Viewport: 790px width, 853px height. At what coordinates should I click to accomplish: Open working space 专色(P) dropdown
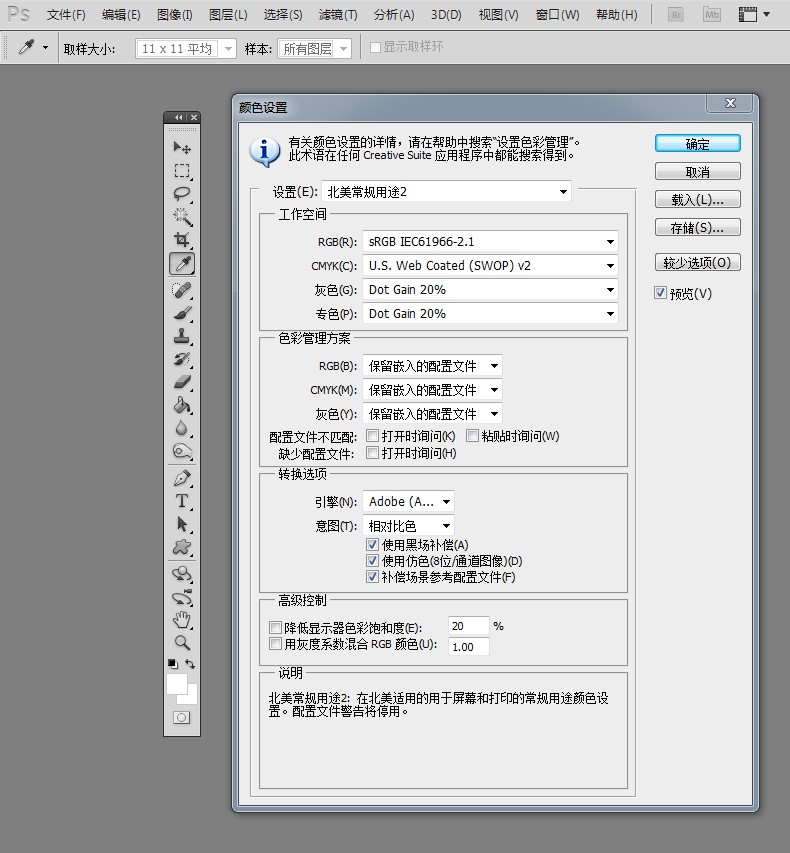490,313
